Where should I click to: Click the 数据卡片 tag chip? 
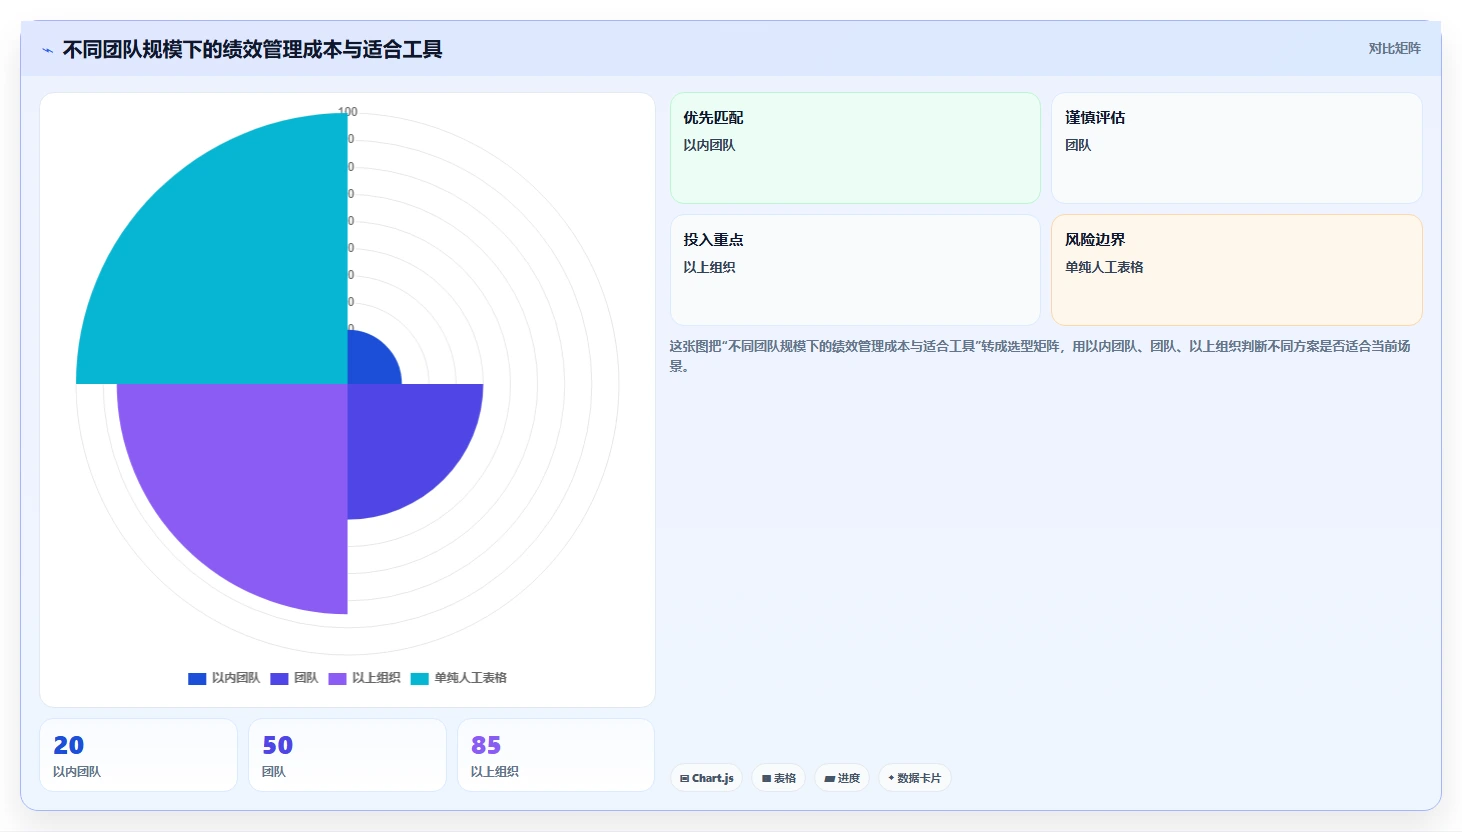(915, 778)
